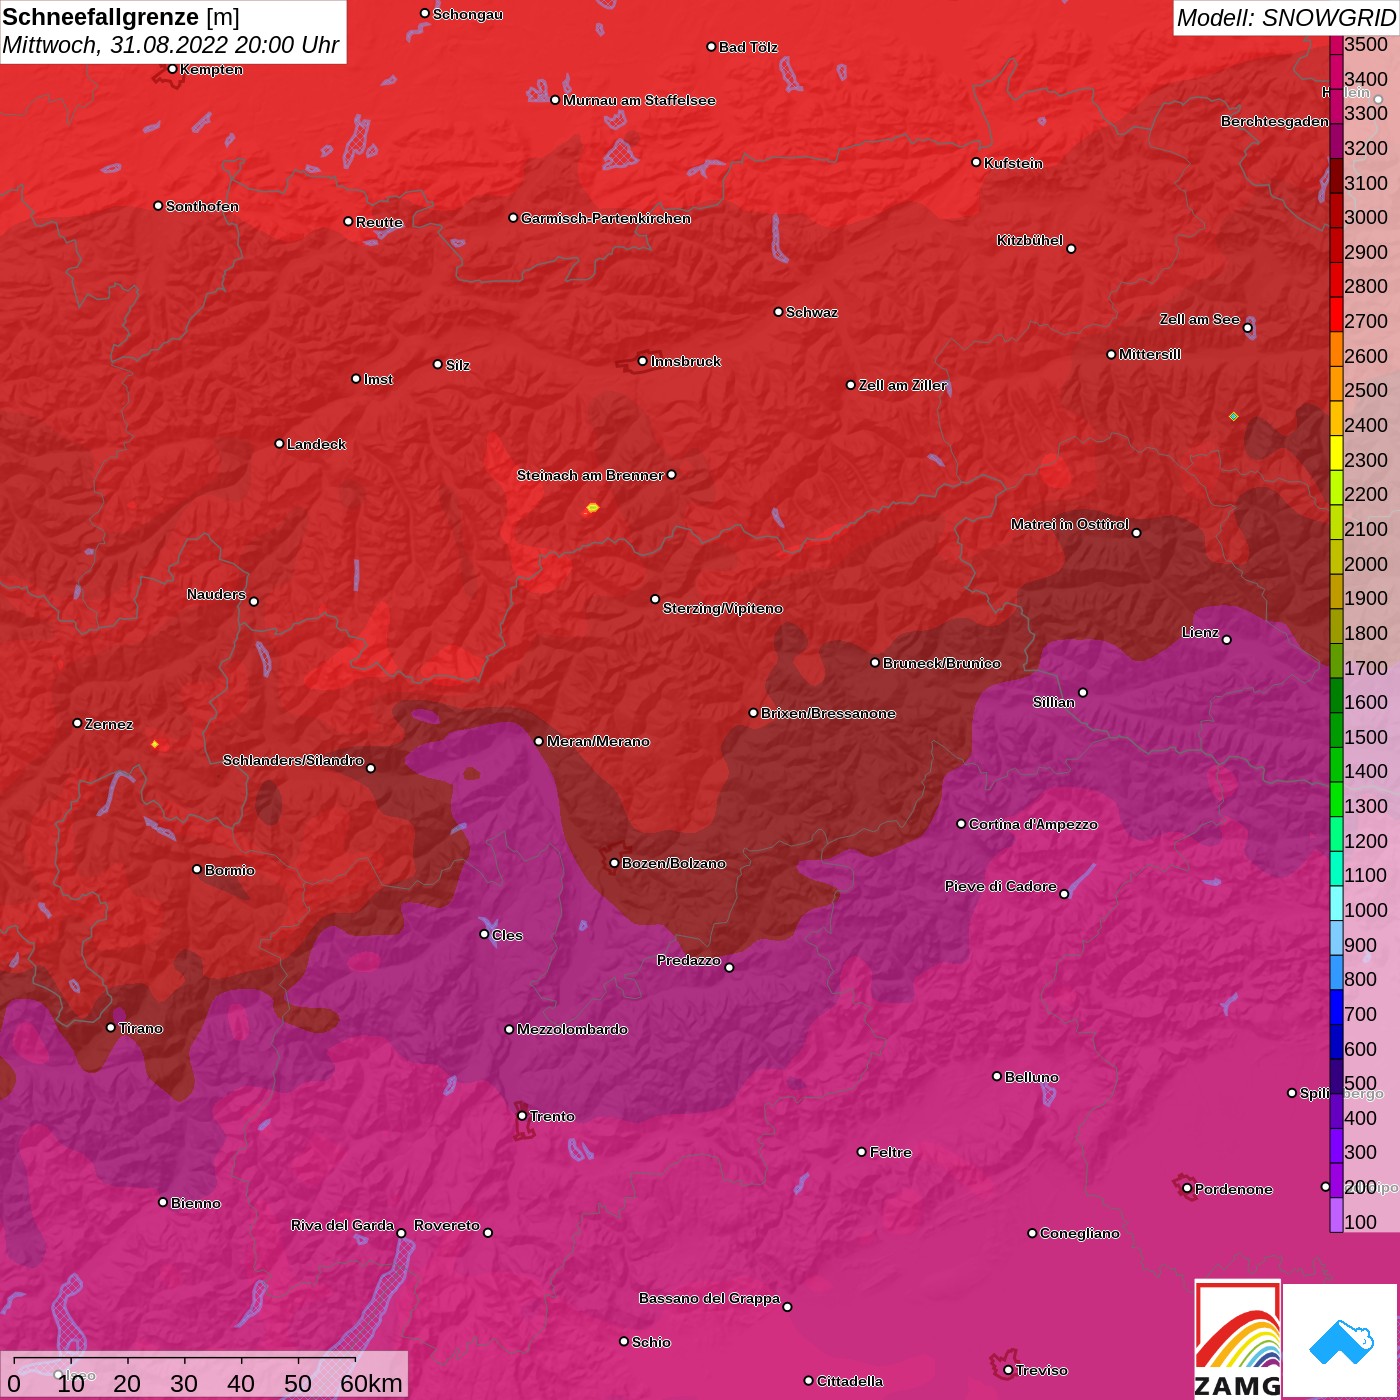Viewport: 1400px width, 1400px height.
Task: Click the "Murnau am Staffelsee" label
Action: (639, 100)
